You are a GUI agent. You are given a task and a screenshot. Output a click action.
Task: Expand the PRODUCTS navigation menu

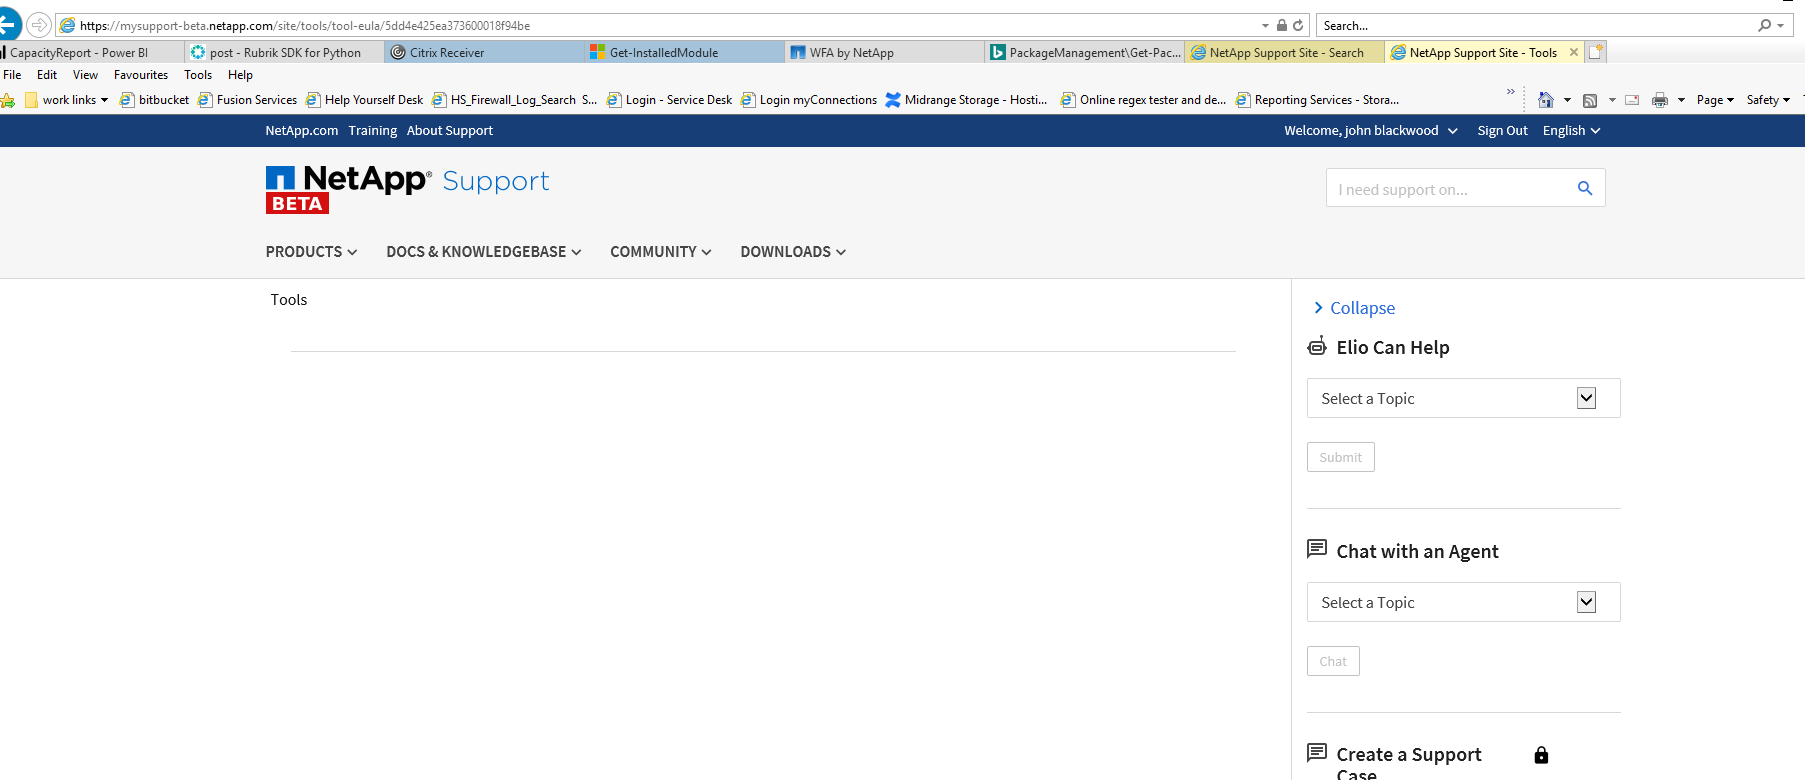point(311,252)
